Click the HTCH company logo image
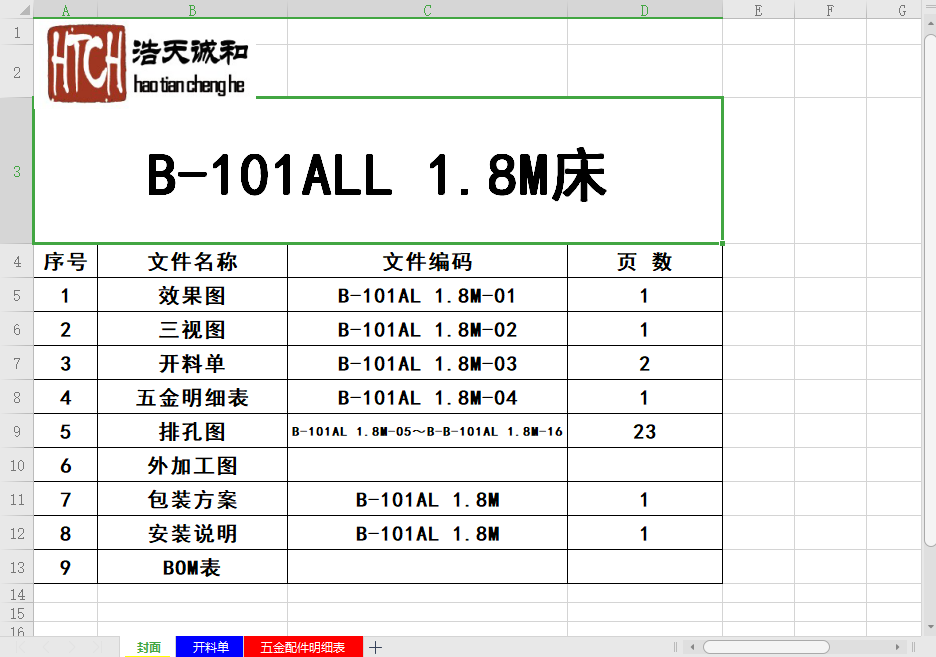 (x=88, y=63)
